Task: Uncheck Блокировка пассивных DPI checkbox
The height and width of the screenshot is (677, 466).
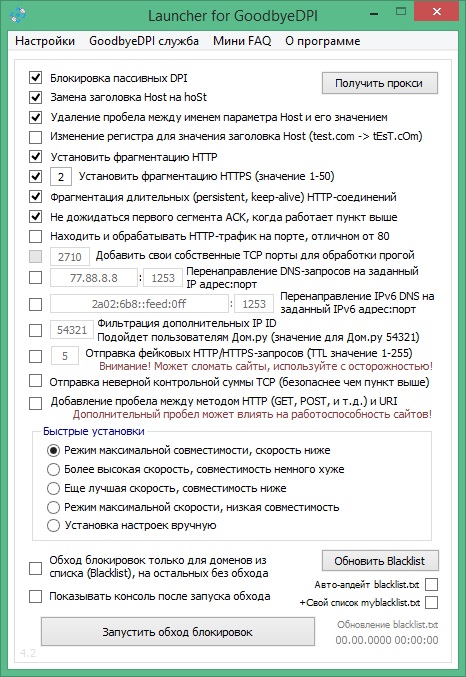Action: tap(35, 78)
